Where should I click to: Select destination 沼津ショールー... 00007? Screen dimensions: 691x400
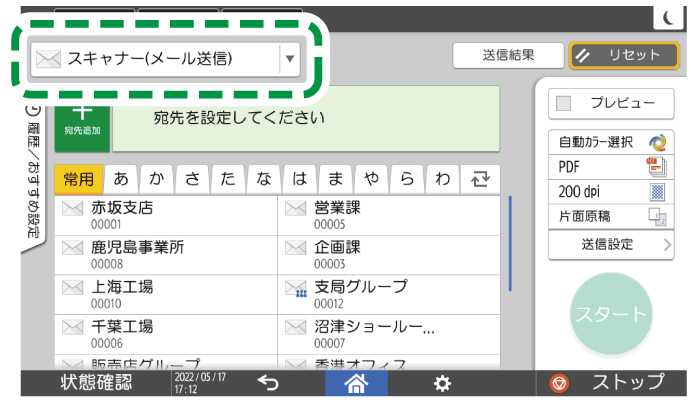389,334
